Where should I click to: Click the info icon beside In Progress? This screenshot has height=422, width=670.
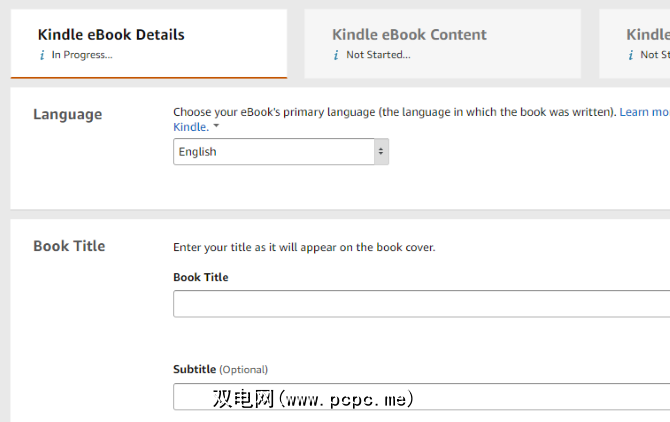point(42,55)
